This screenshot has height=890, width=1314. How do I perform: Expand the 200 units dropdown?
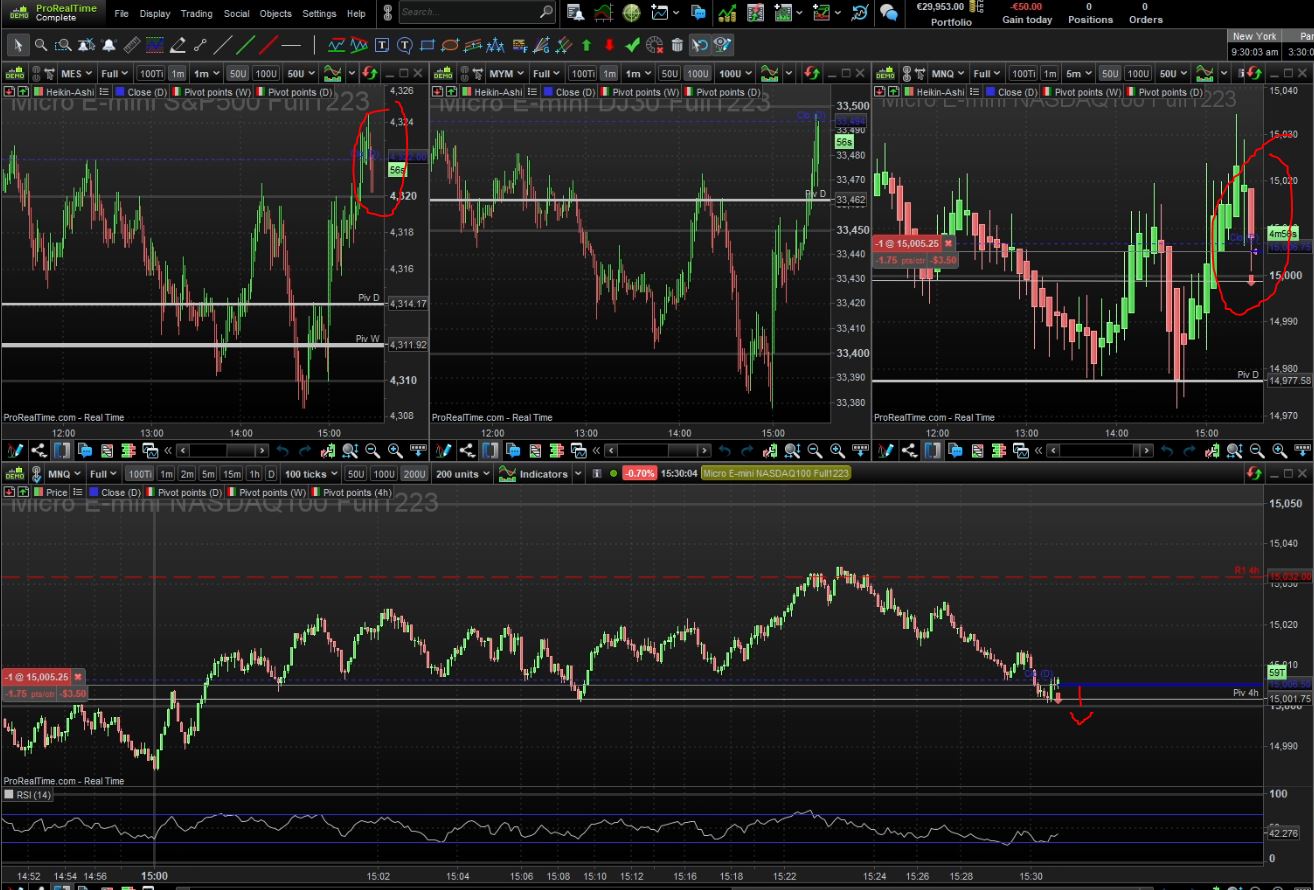(464, 473)
